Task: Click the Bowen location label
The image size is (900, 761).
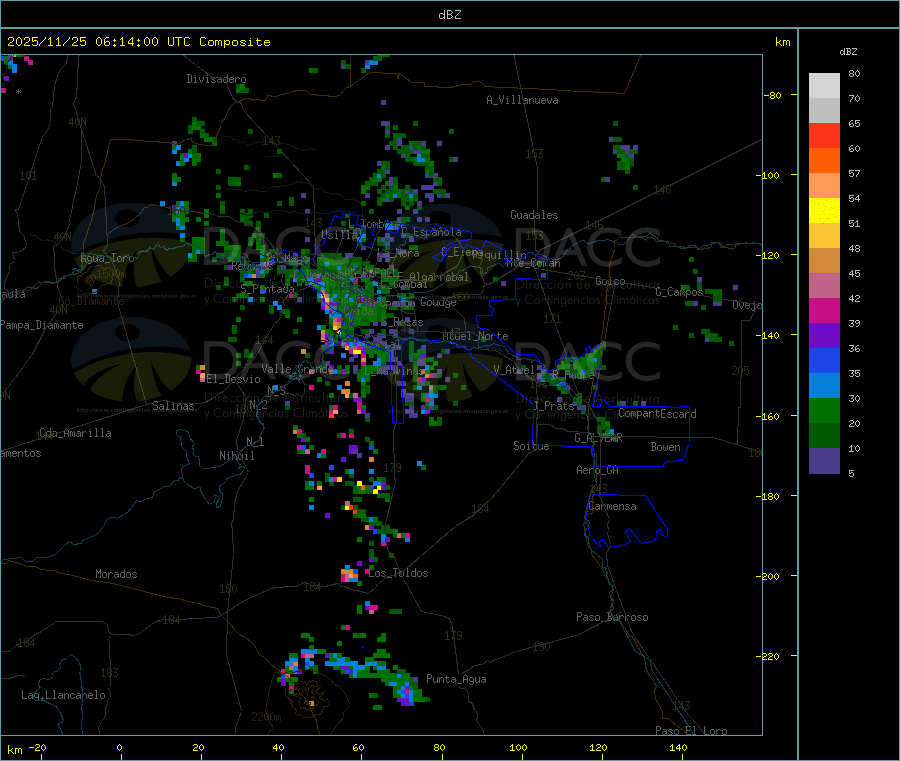Action: [x=666, y=447]
